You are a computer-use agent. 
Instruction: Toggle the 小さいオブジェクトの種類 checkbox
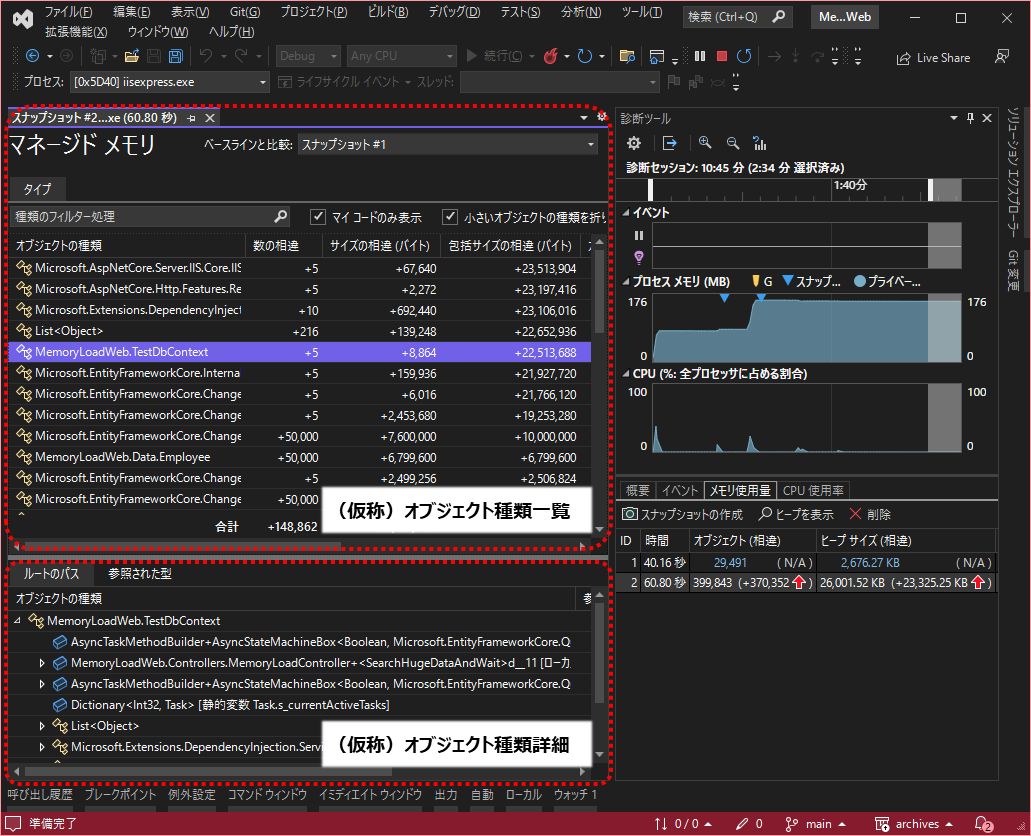[450, 216]
